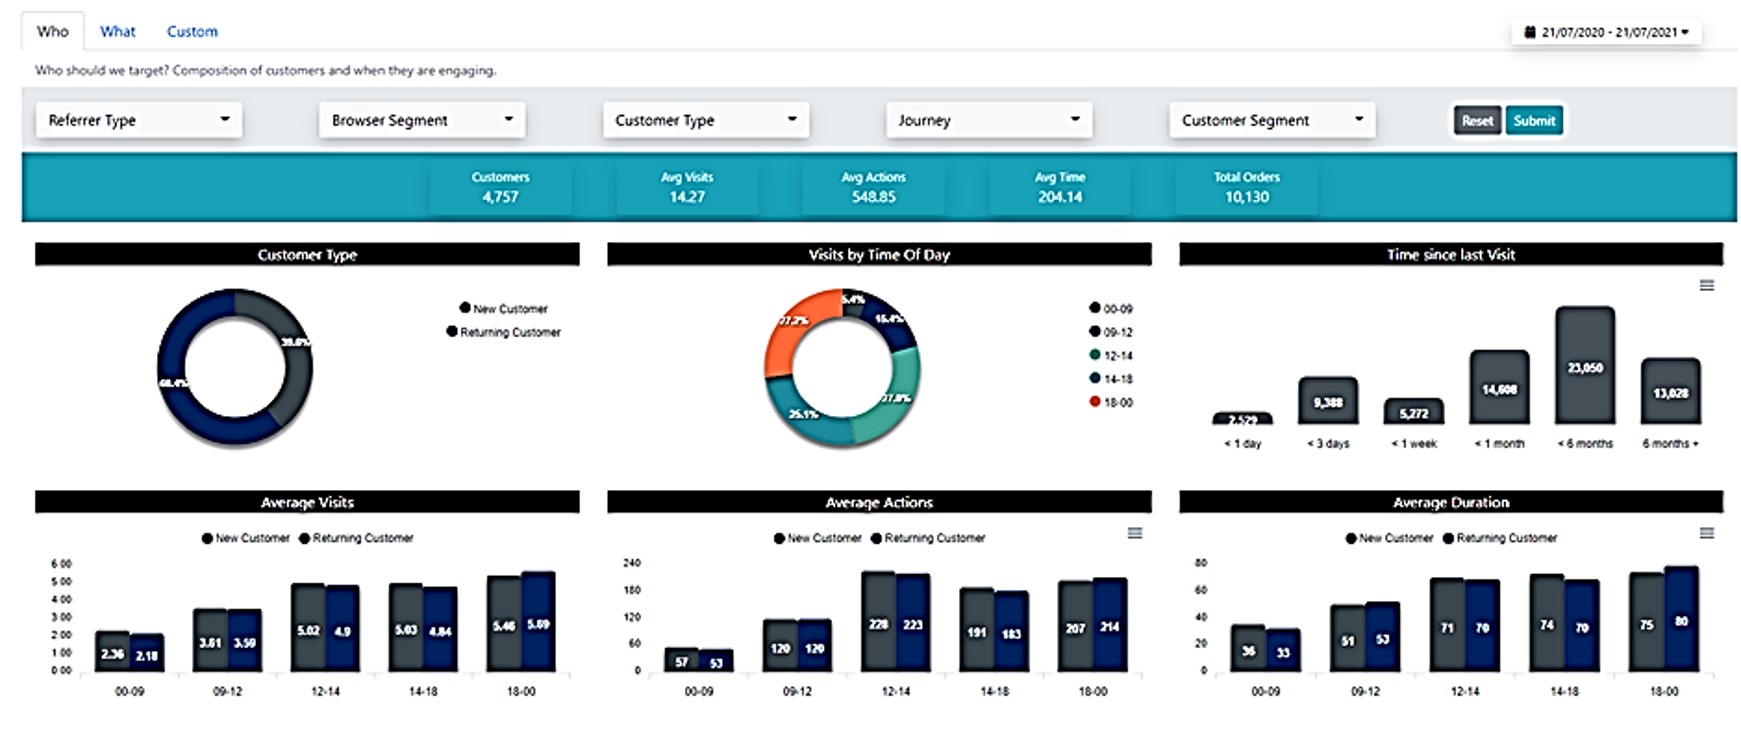
Task: Click the 9,388 bar for < 3 days
Action: (1328, 401)
